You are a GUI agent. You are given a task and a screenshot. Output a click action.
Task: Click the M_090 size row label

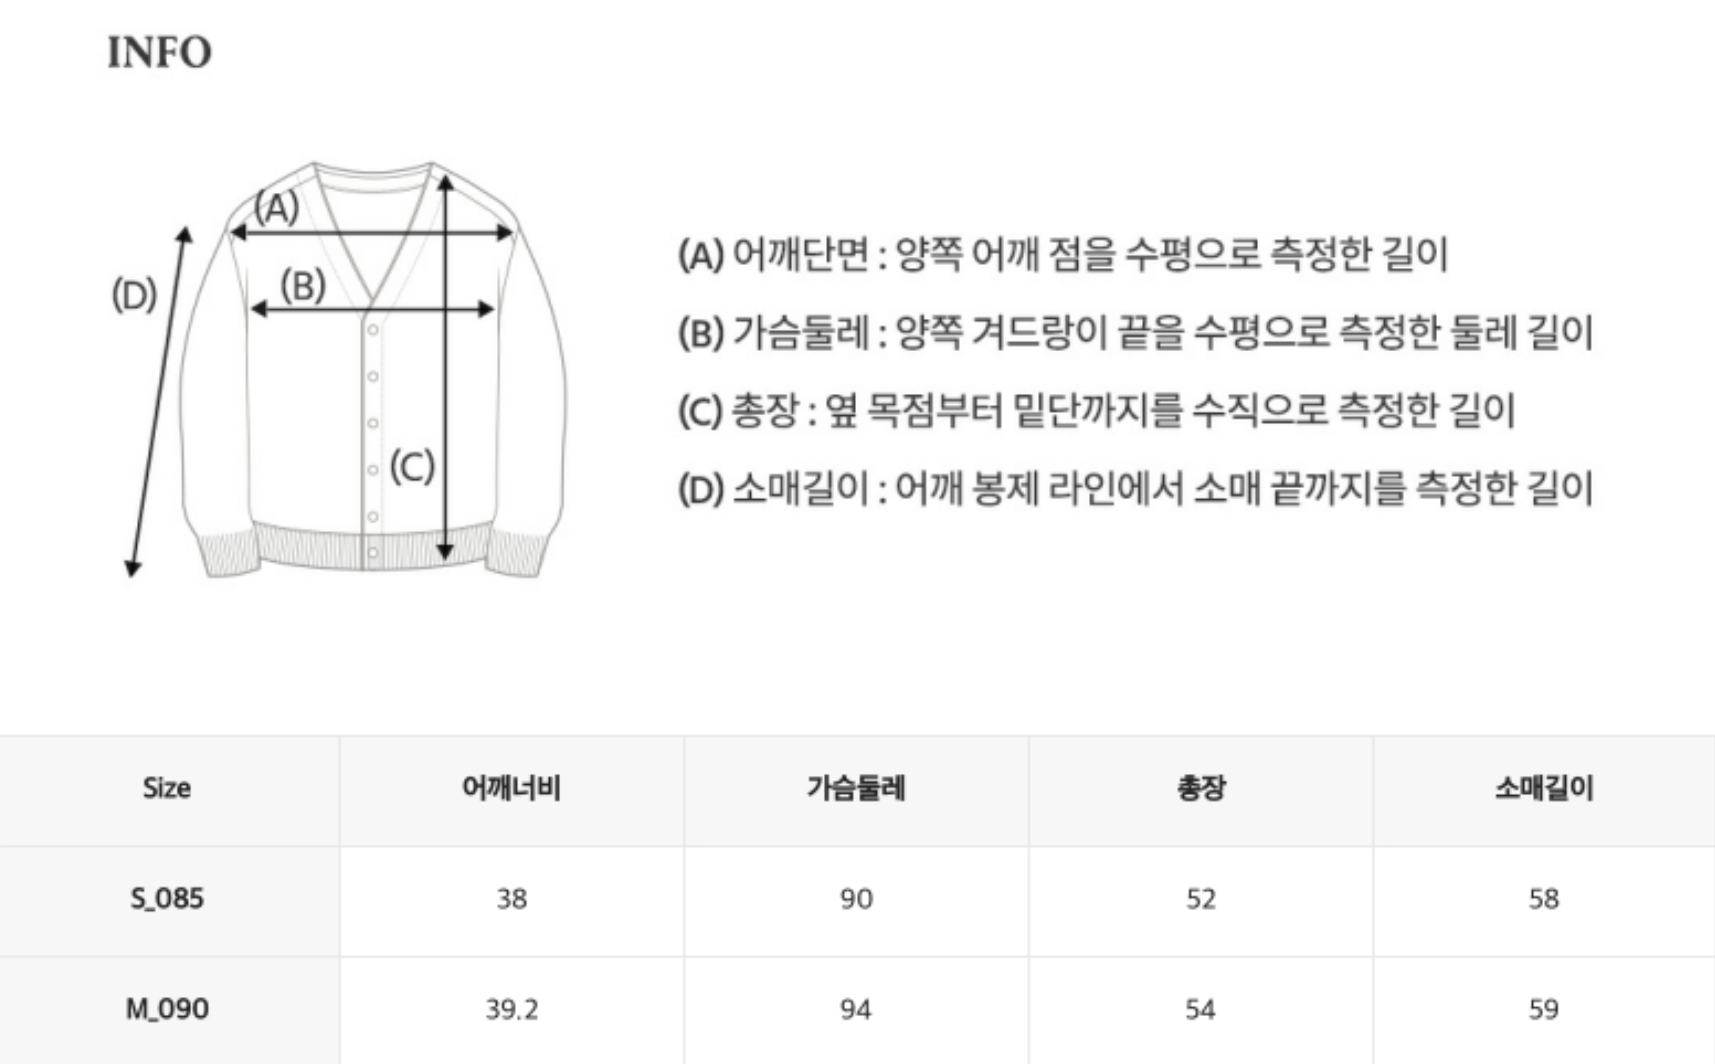pos(167,1009)
